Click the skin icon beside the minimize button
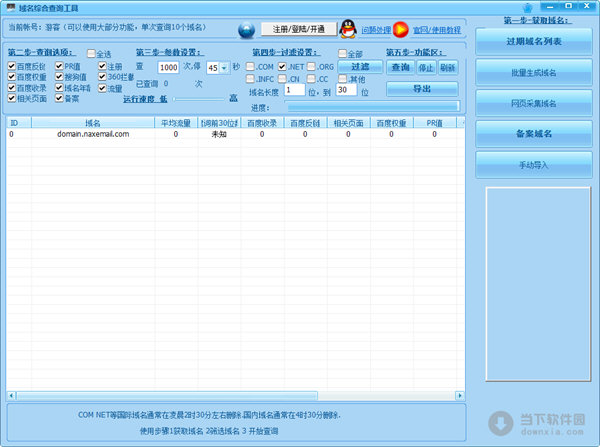This screenshot has height=447, width=600. pyautogui.click(x=528, y=7)
